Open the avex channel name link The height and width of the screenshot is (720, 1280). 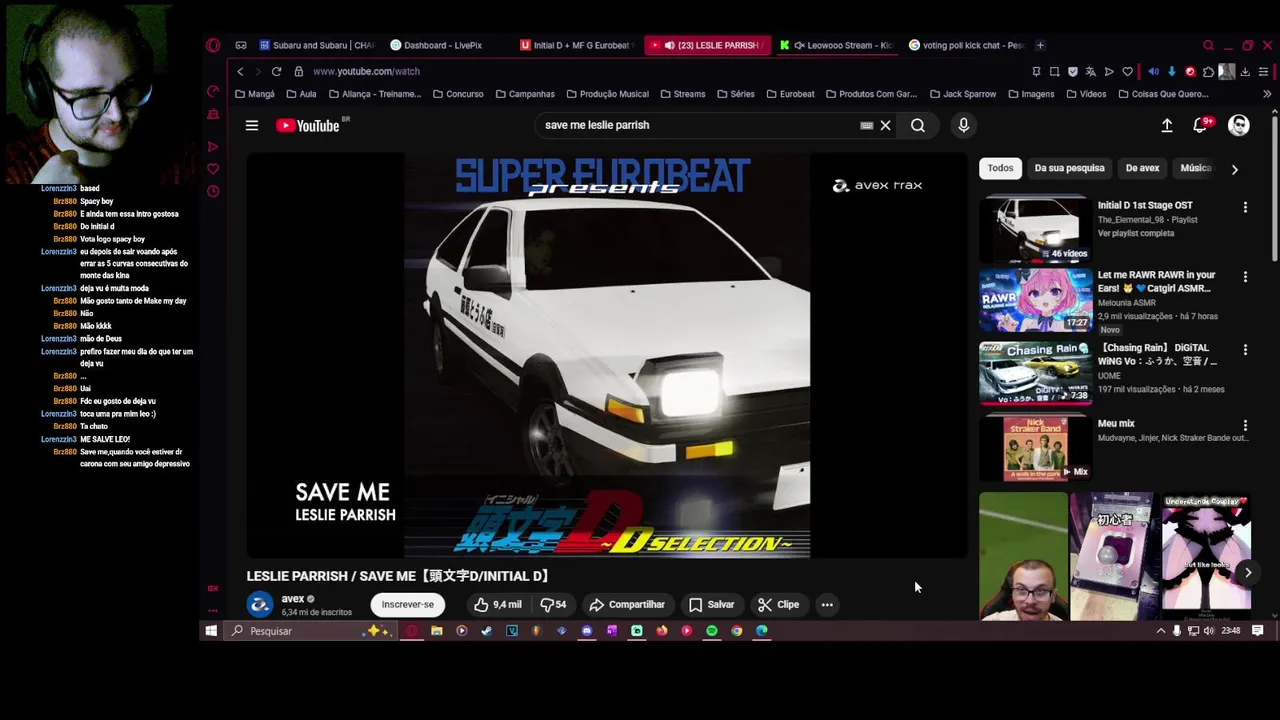pyautogui.click(x=293, y=598)
